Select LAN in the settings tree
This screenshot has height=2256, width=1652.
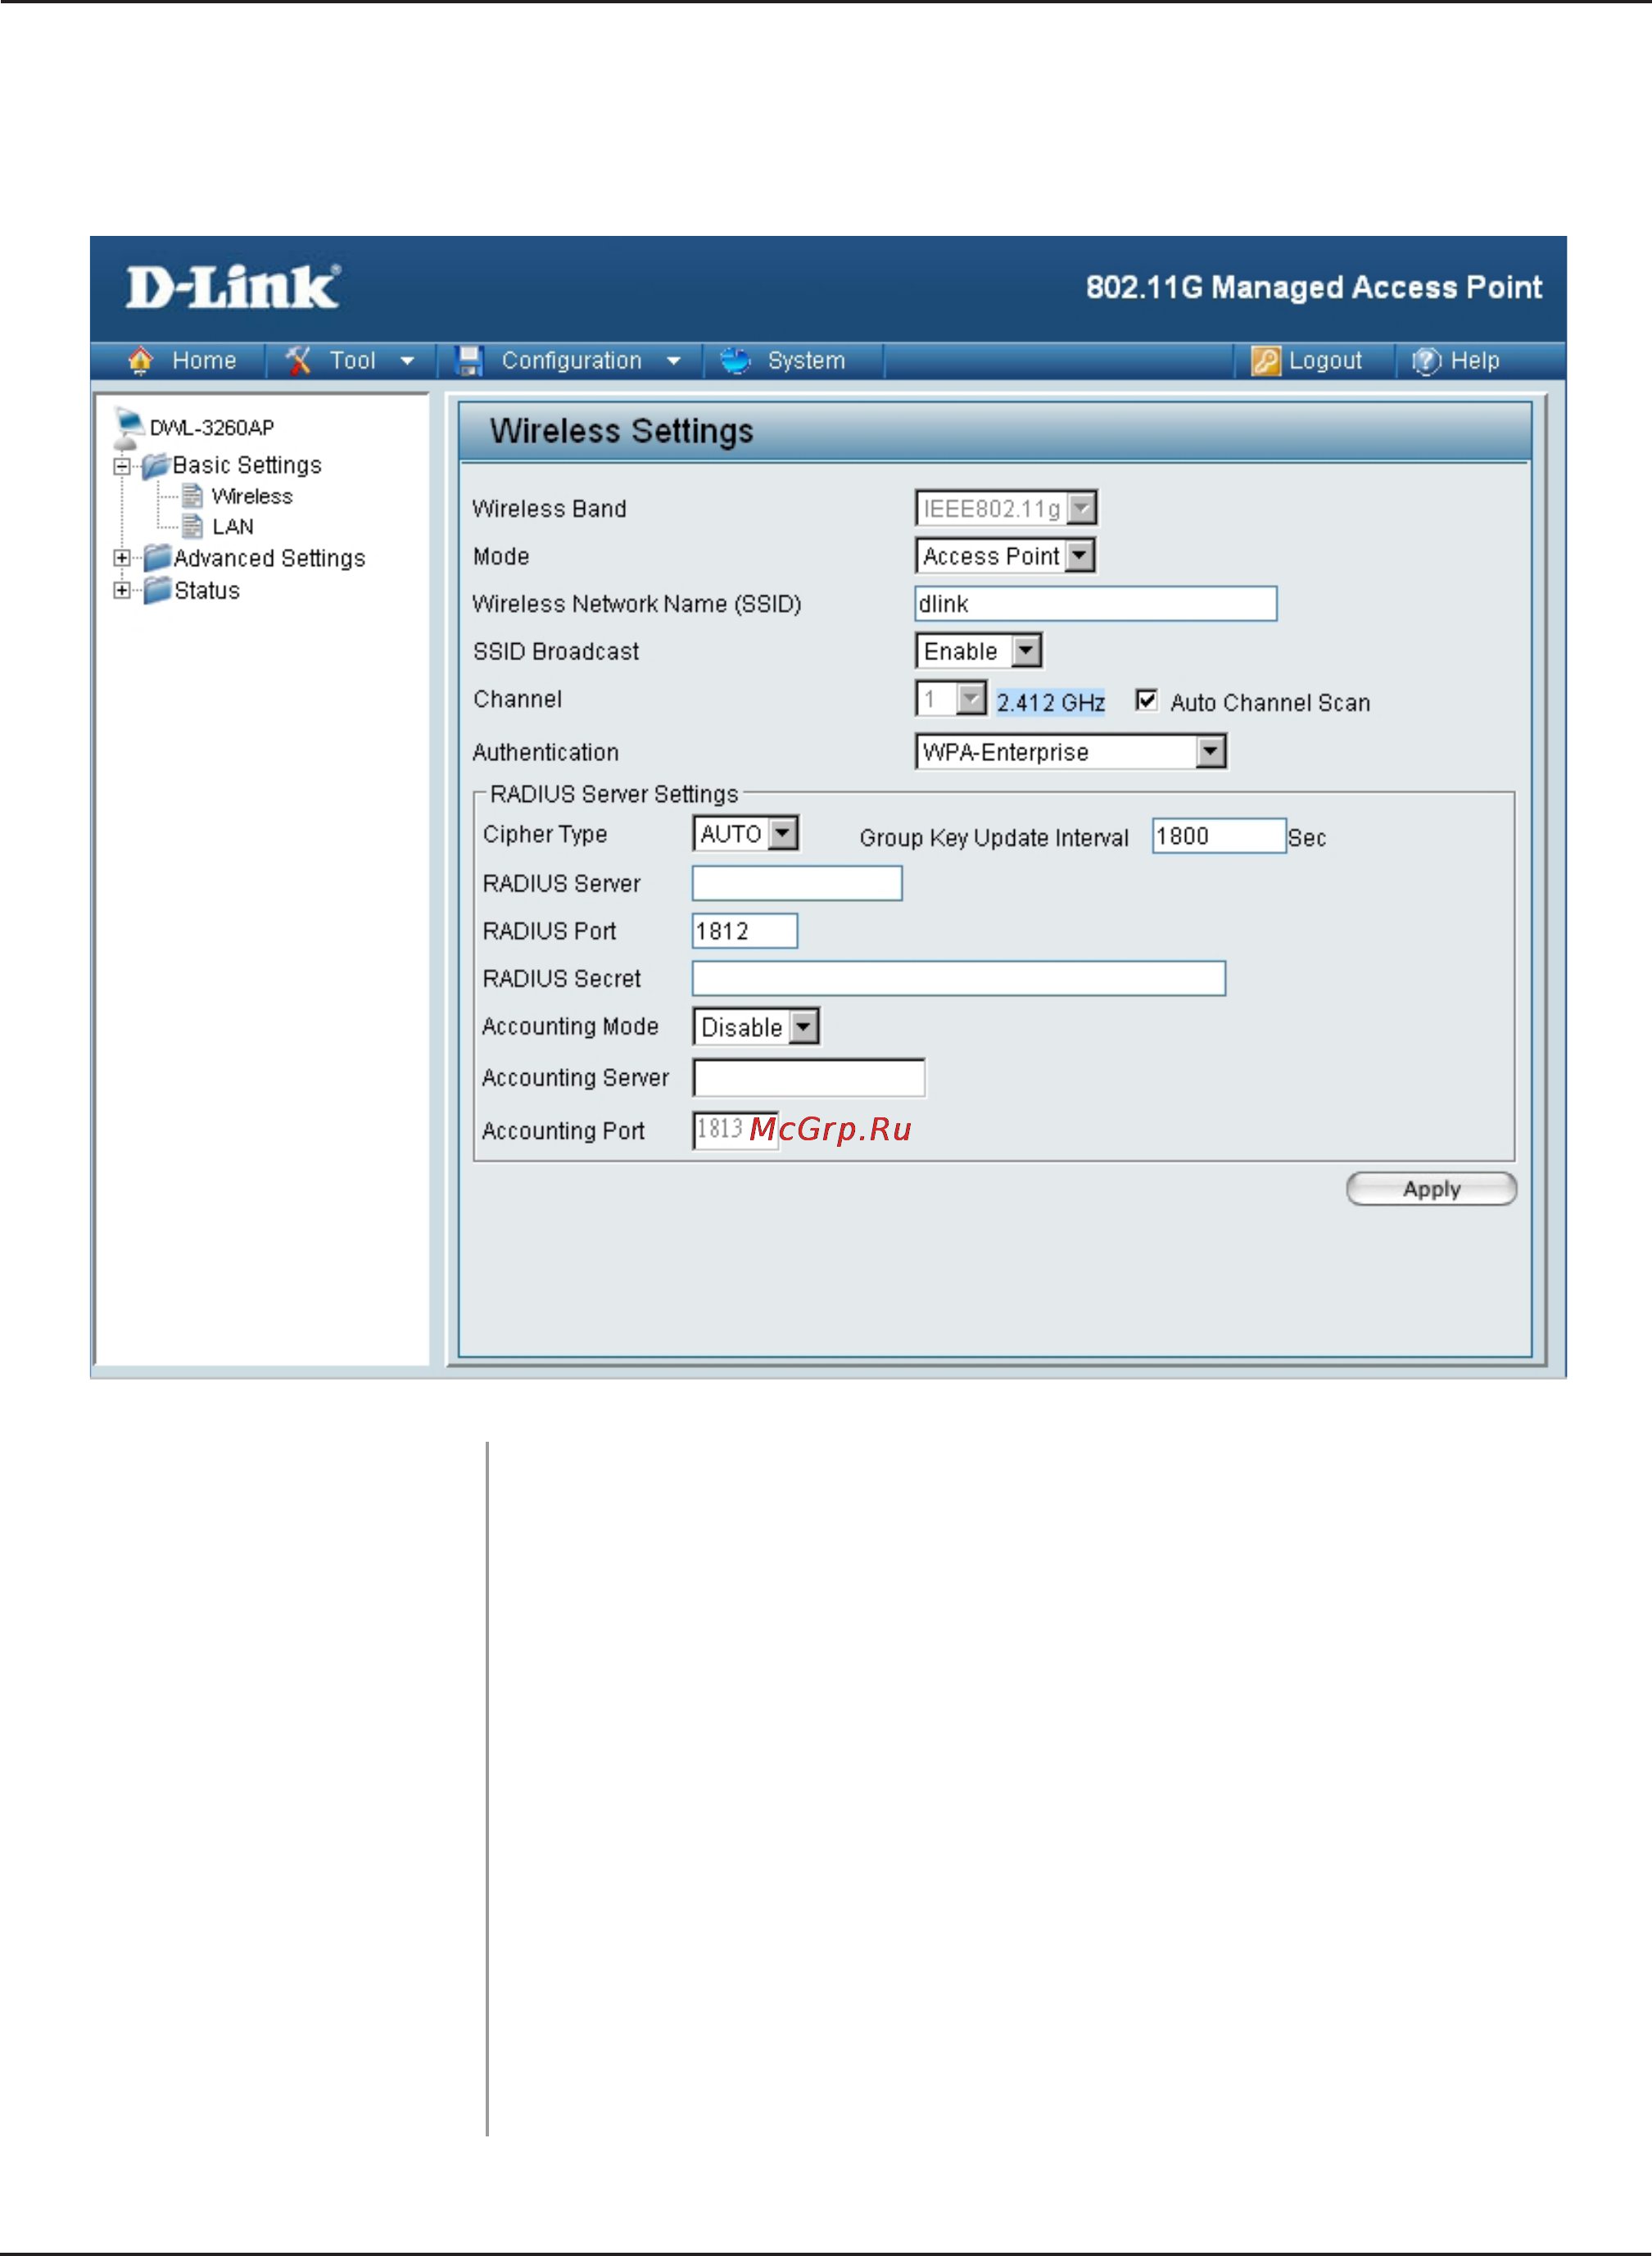coord(233,526)
